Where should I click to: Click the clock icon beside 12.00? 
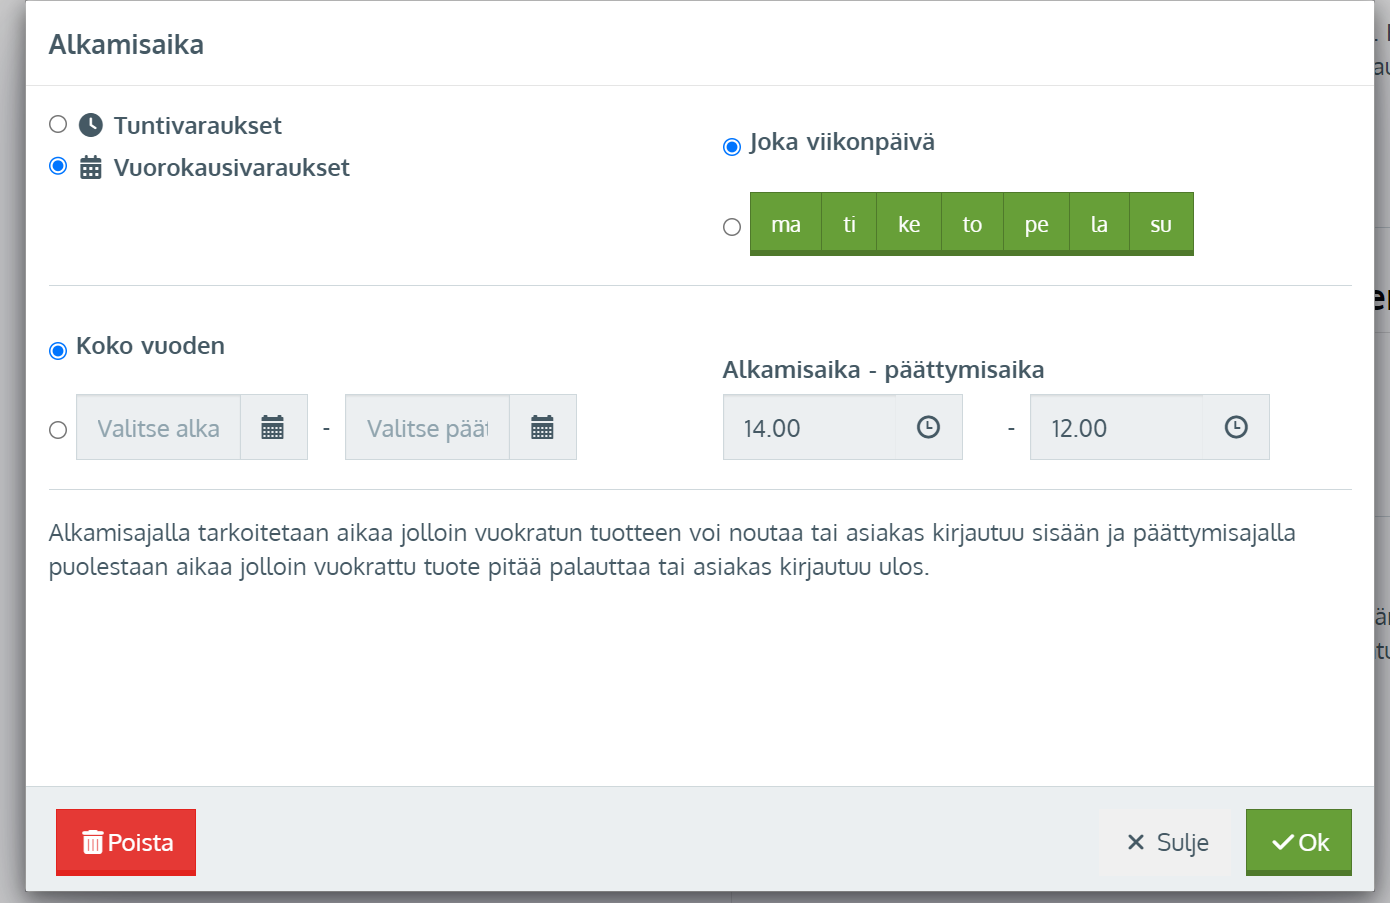[1236, 428]
